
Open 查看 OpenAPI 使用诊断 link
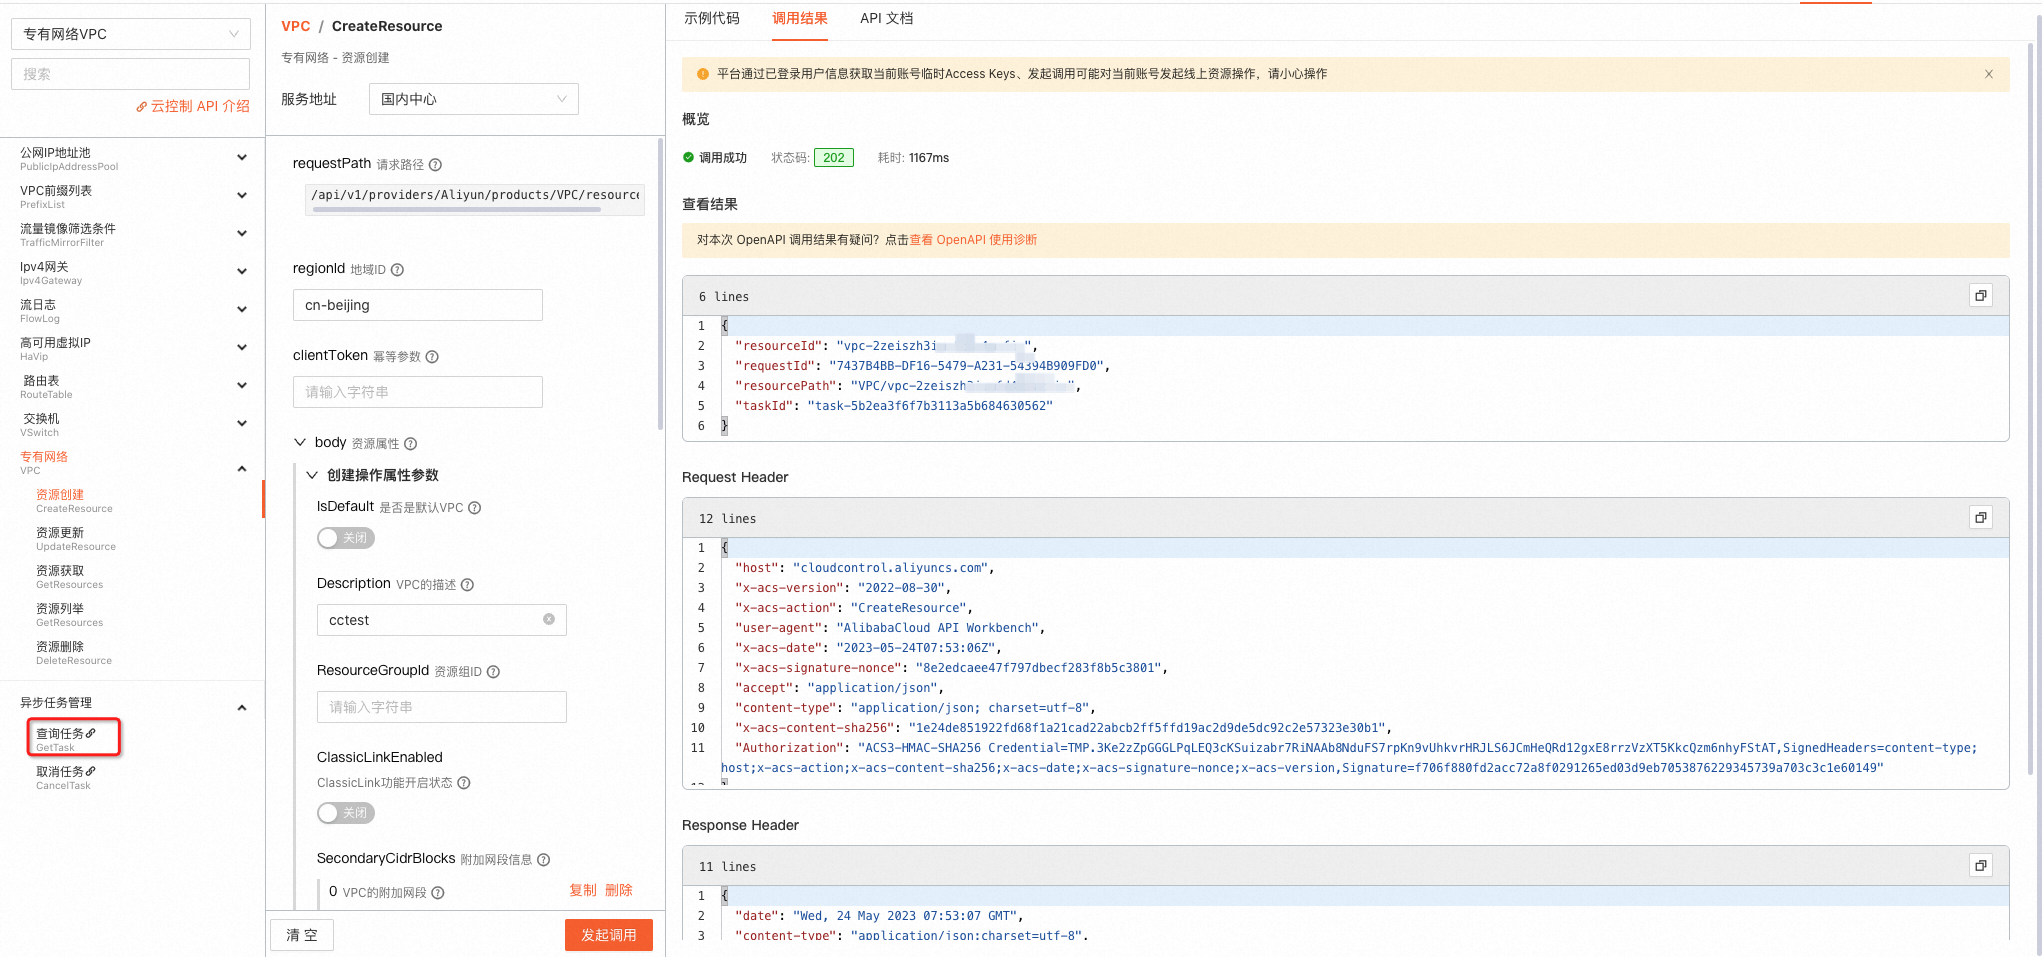(x=973, y=240)
